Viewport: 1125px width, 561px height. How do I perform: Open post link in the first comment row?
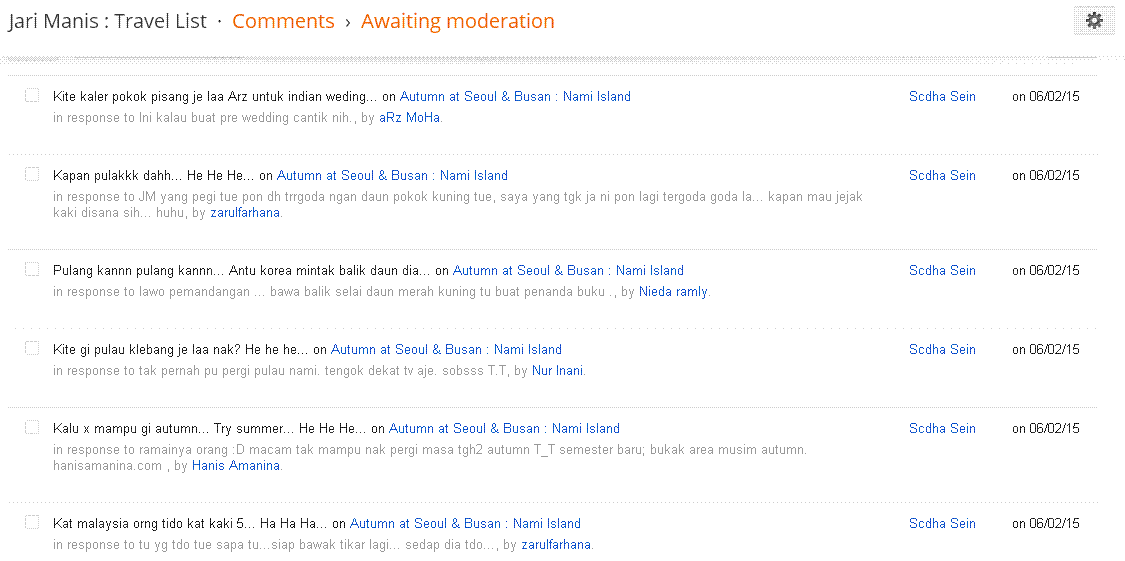pos(515,96)
